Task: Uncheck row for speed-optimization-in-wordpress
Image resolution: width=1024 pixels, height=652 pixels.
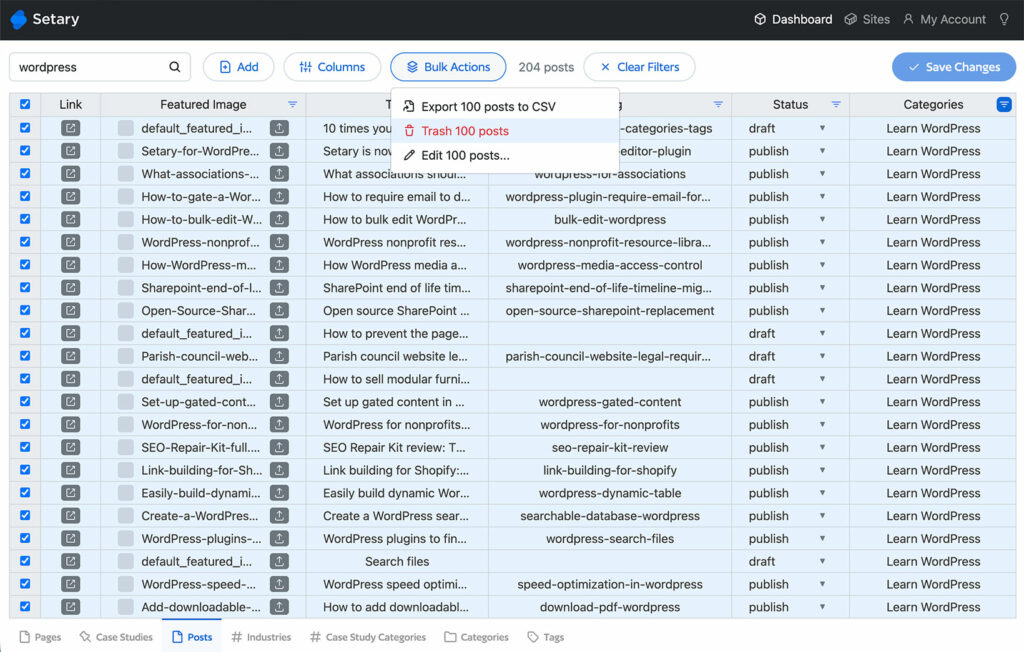Action: [x=25, y=583]
